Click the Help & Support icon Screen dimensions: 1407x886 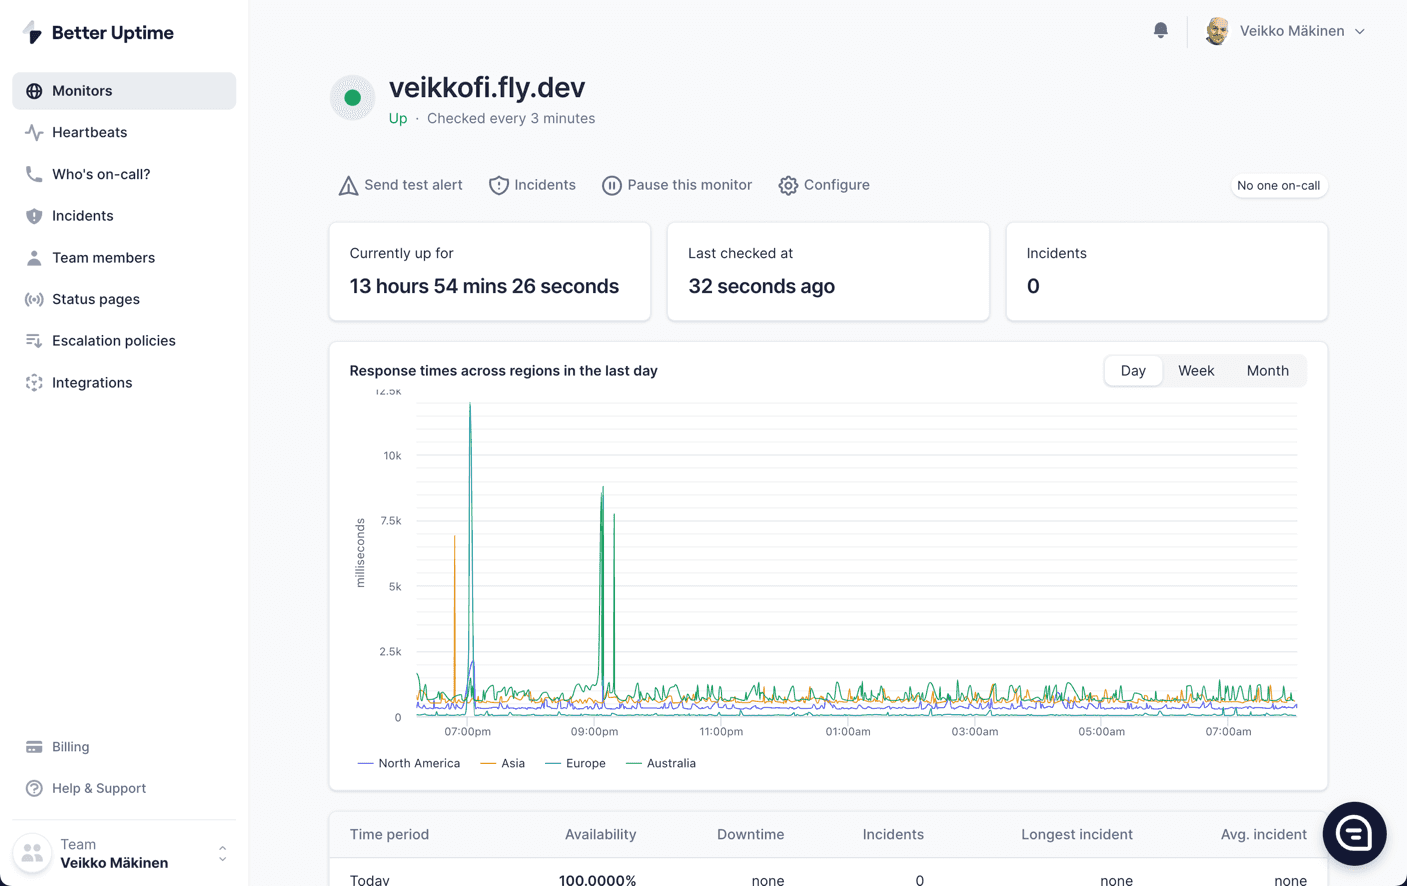[x=34, y=788]
